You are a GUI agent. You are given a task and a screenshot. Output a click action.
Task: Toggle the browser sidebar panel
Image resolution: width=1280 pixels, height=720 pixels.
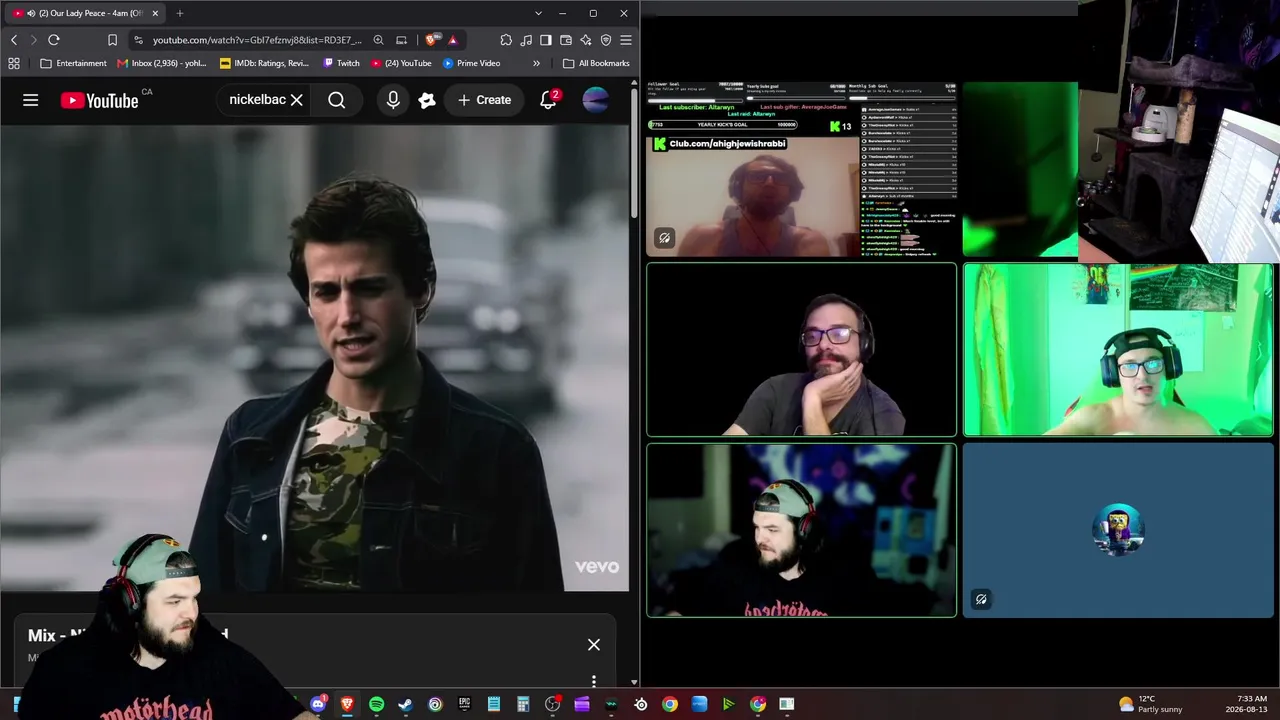coord(546,40)
